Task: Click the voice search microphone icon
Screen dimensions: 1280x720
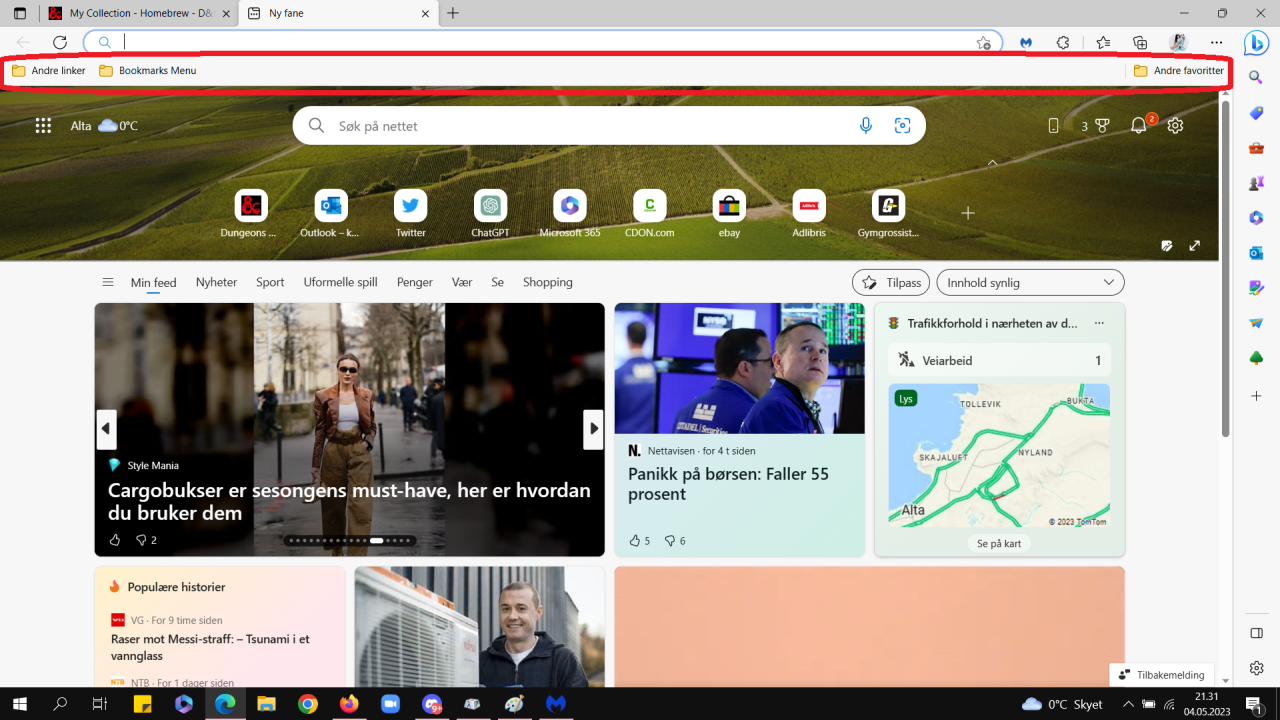Action: (x=866, y=126)
